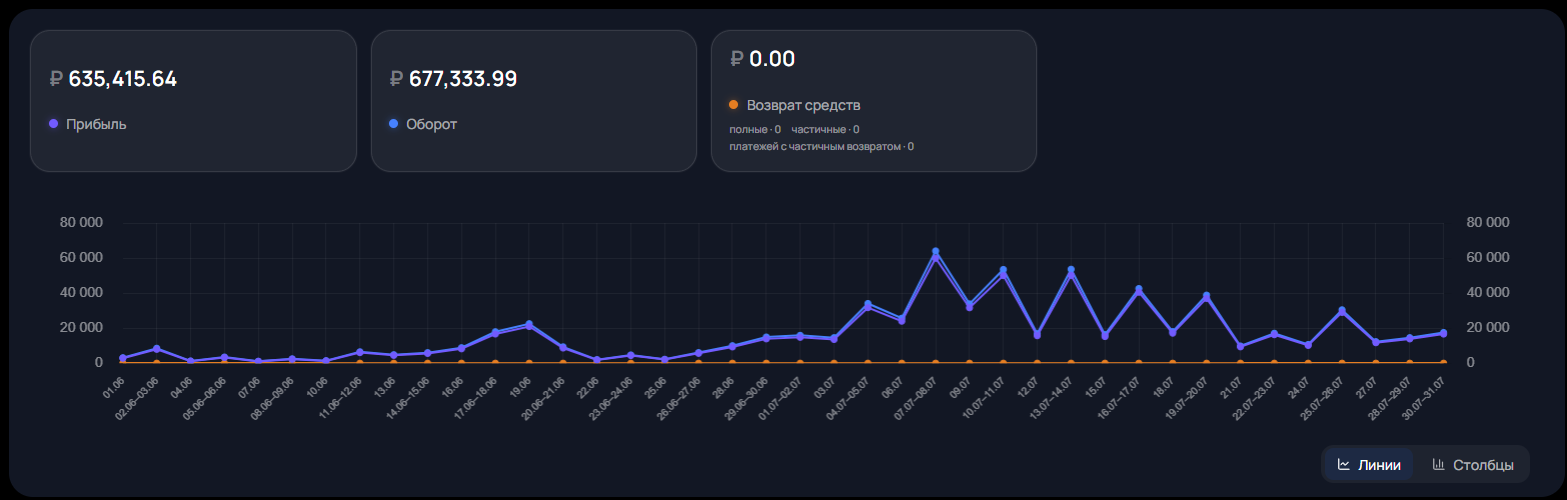Click the 22.06 x-axis date label

pos(586,385)
